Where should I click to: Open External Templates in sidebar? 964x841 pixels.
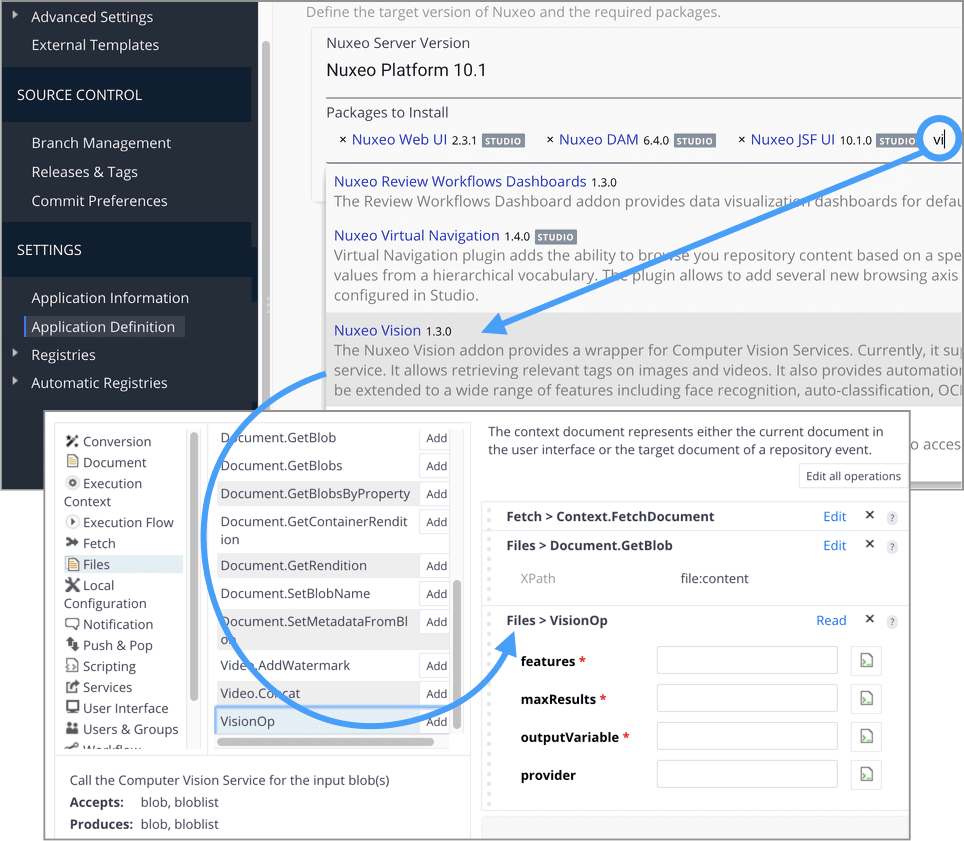(x=95, y=45)
